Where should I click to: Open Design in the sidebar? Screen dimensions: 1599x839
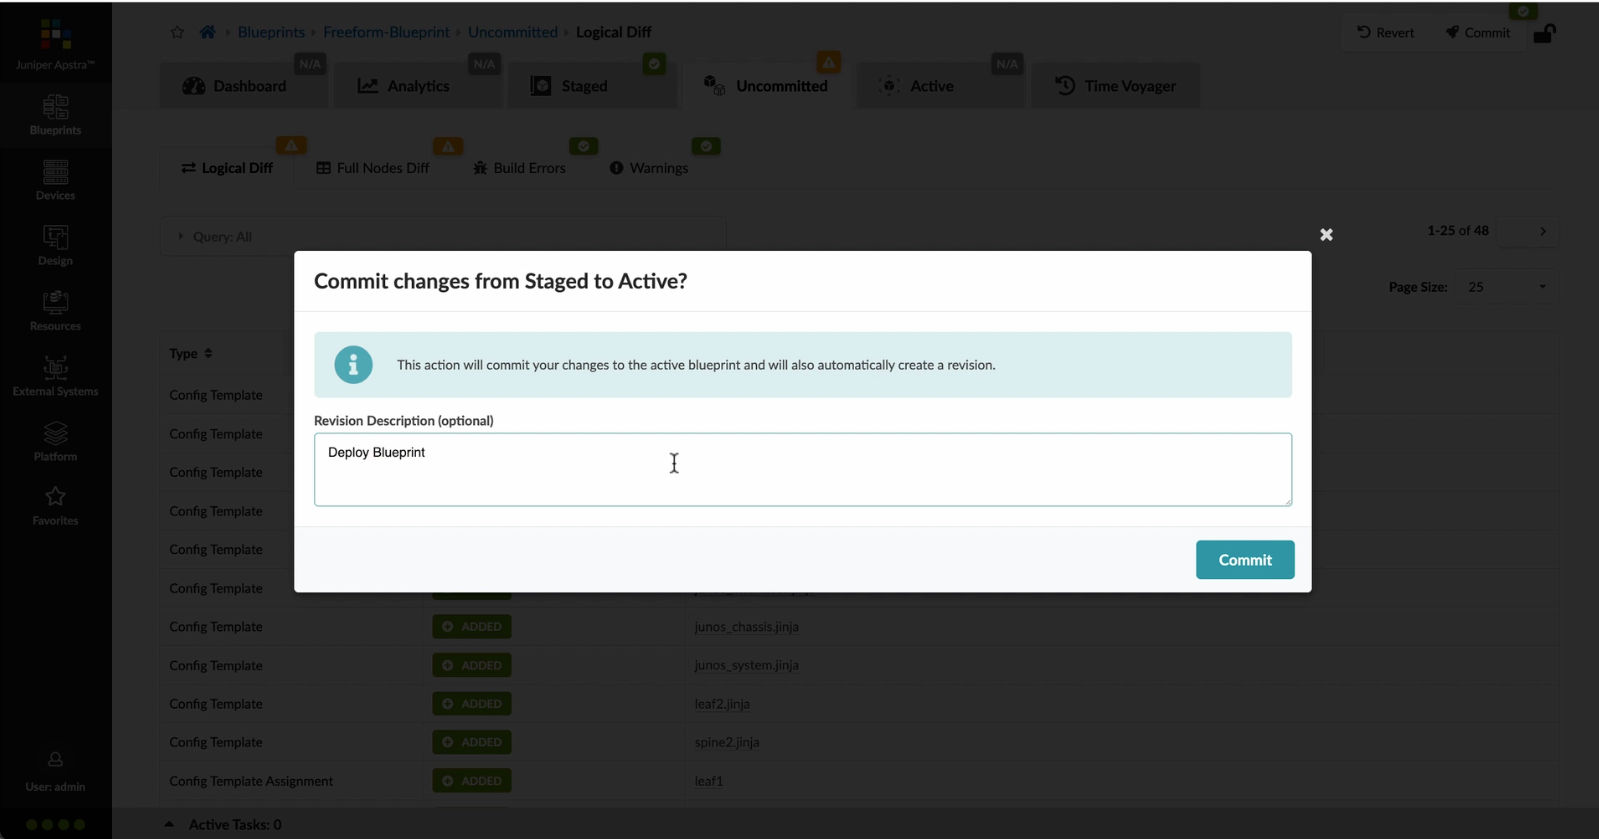(x=55, y=245)
